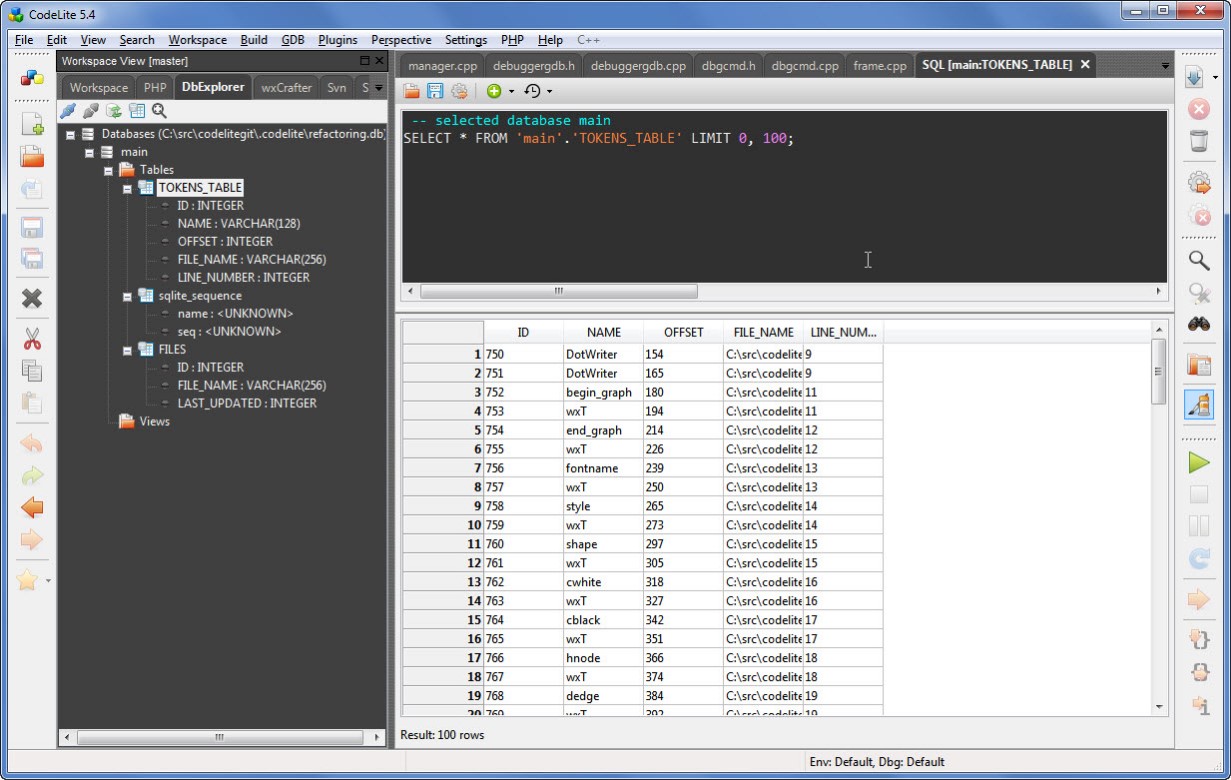1231x780 pixels.
Task: Click the trash can icon in right toolbar
Action: tap(1198, 141)
